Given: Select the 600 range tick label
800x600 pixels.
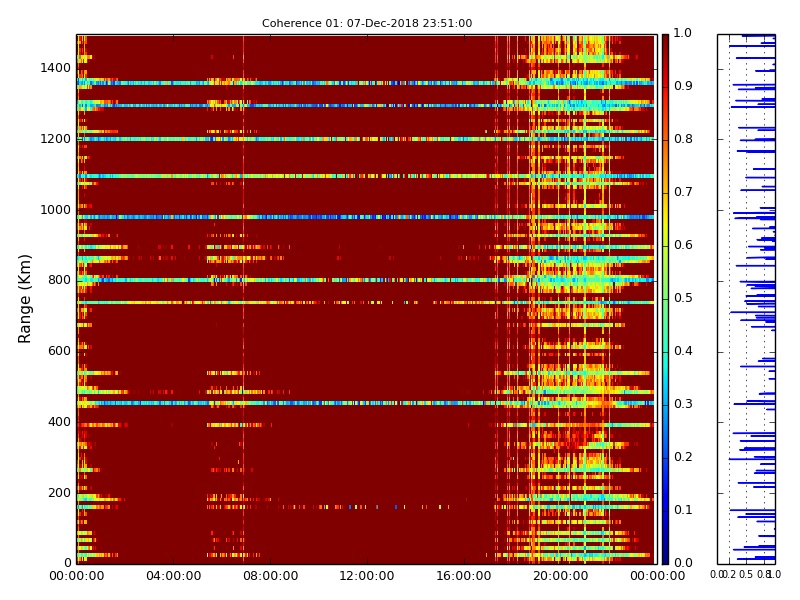Looking at the screenshot, I should (58, 351).
